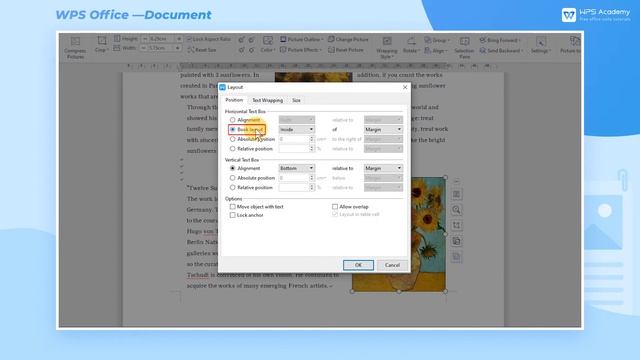Click the crop quick-tool icon beside the picture
This screenshot has width=640, height=360.
coord(456,225)
